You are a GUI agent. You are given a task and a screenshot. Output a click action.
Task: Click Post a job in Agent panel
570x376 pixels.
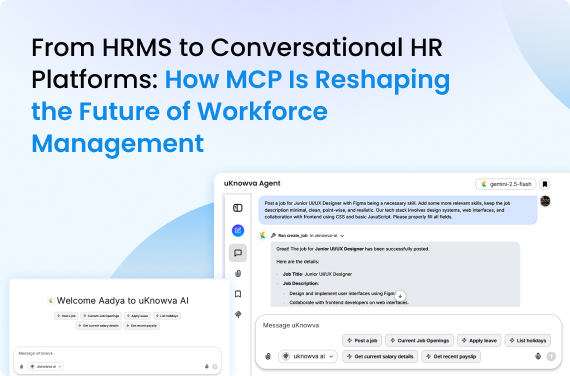click(362, 341)
